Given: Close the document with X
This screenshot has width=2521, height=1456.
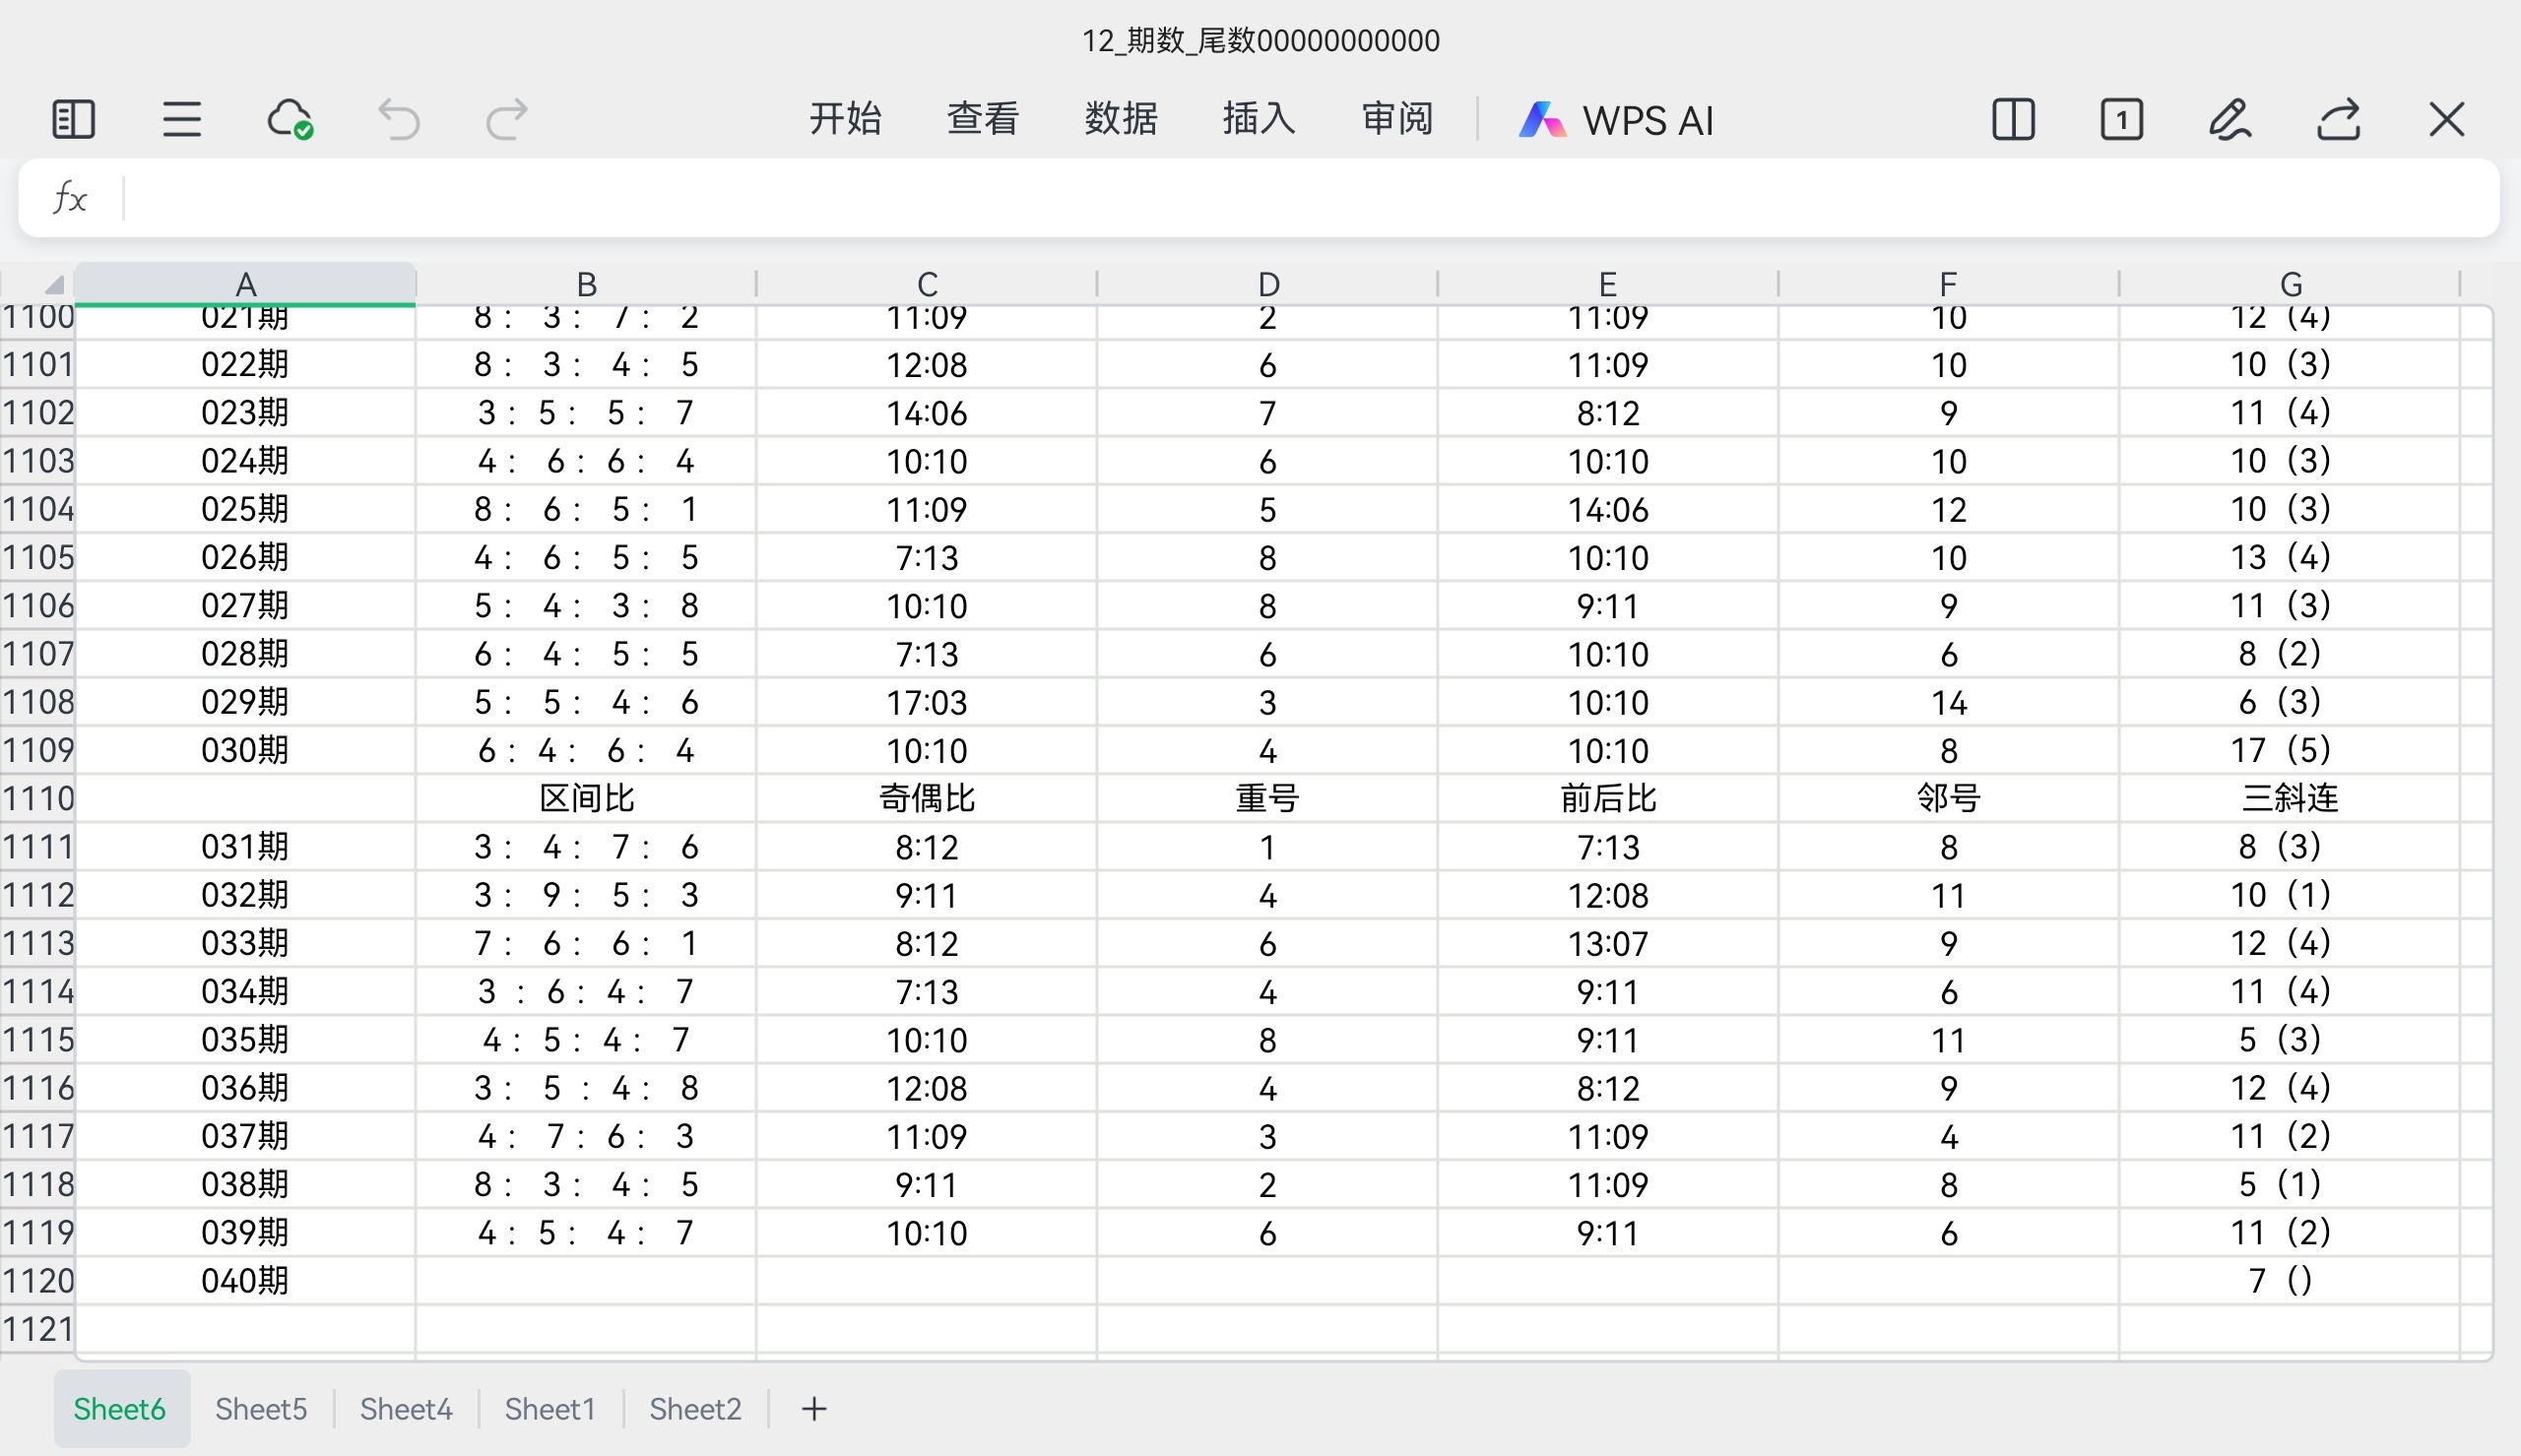Looking at the screenshot, I should (x=2446, y=120).
